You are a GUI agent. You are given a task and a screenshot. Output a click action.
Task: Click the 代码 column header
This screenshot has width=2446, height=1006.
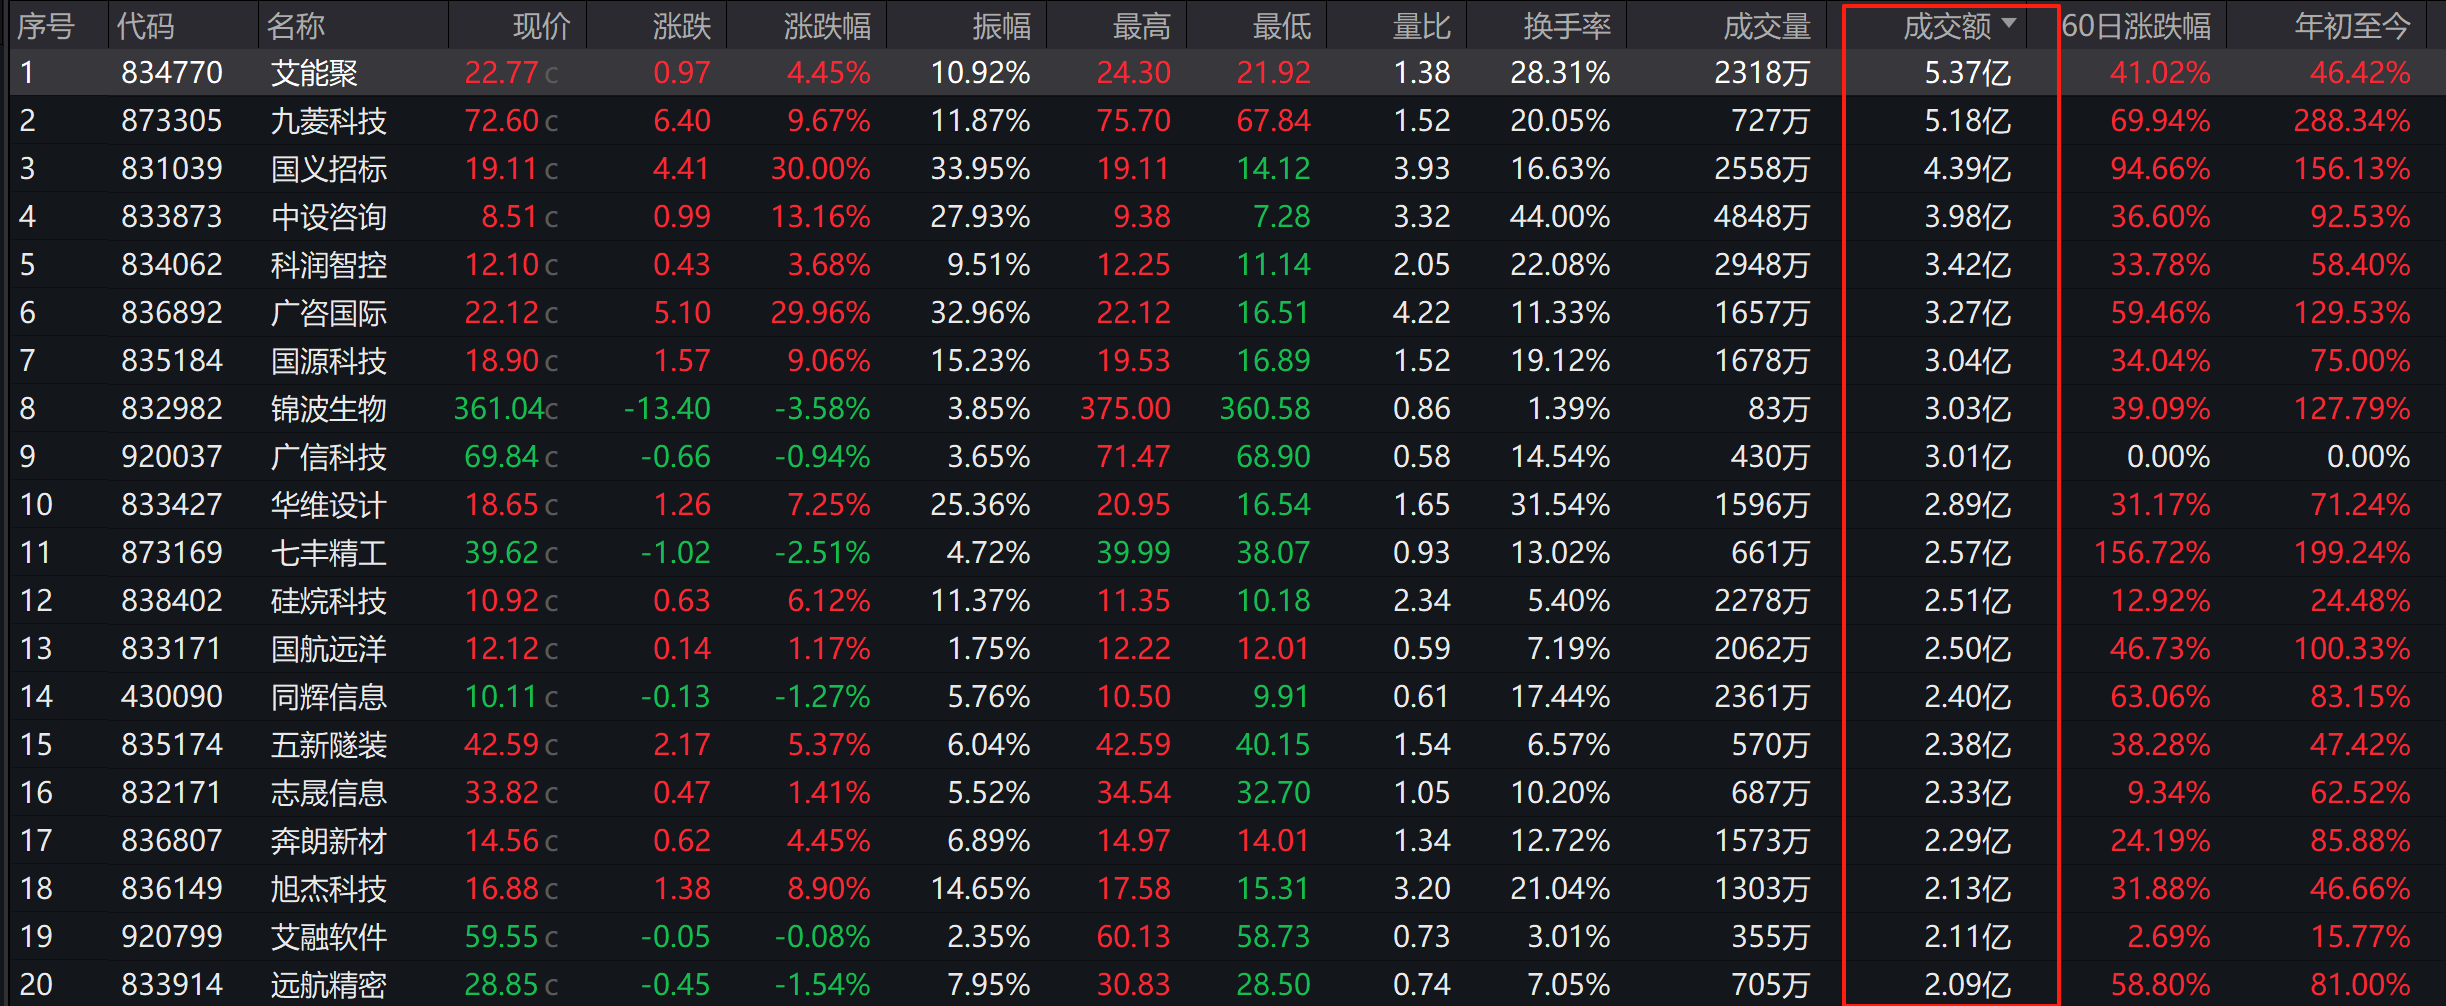point(146,26)
